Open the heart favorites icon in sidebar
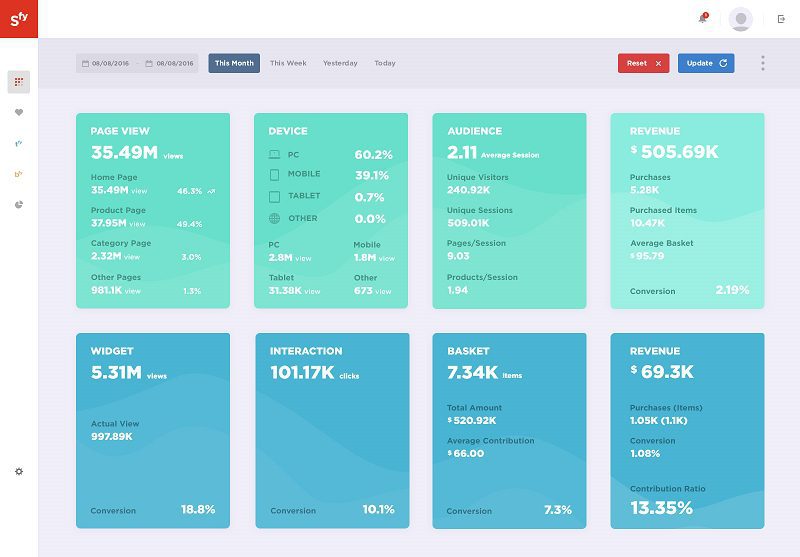This screenshot has width=800, height=557. (x=19, y=112)
